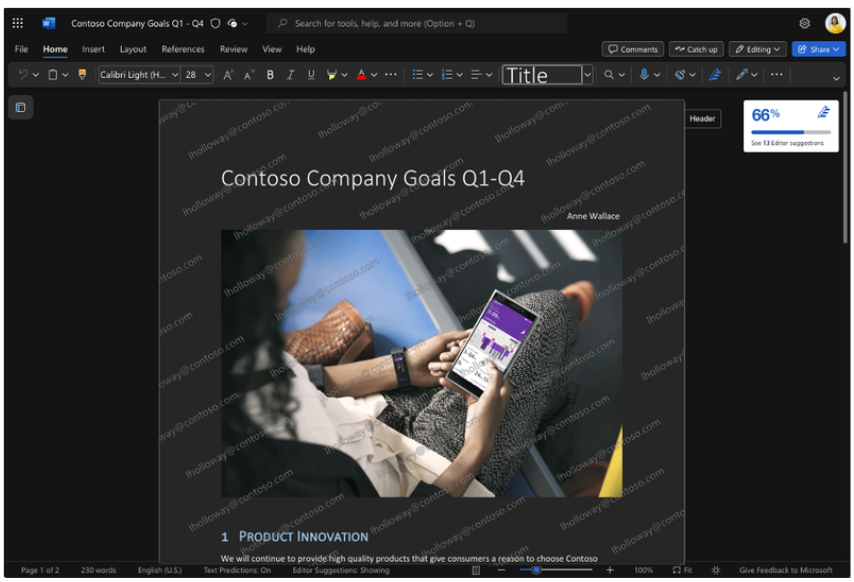Open more toolbar commands ellipsis at right
854x582 pixels.
[x=777, y=75]
